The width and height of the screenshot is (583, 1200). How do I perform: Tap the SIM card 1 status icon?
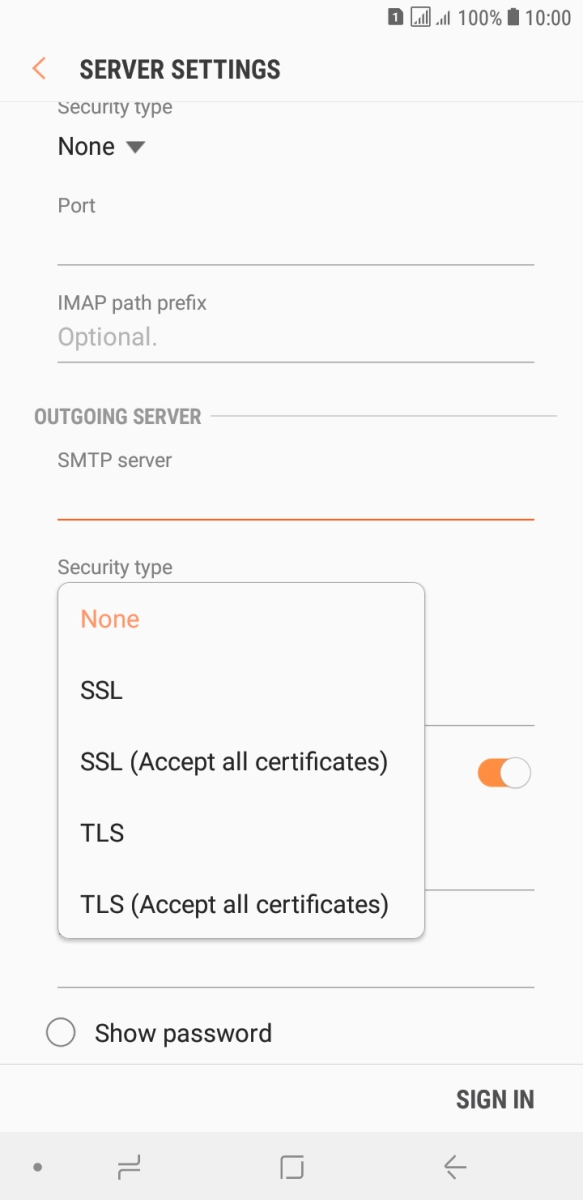click(396, 17)
